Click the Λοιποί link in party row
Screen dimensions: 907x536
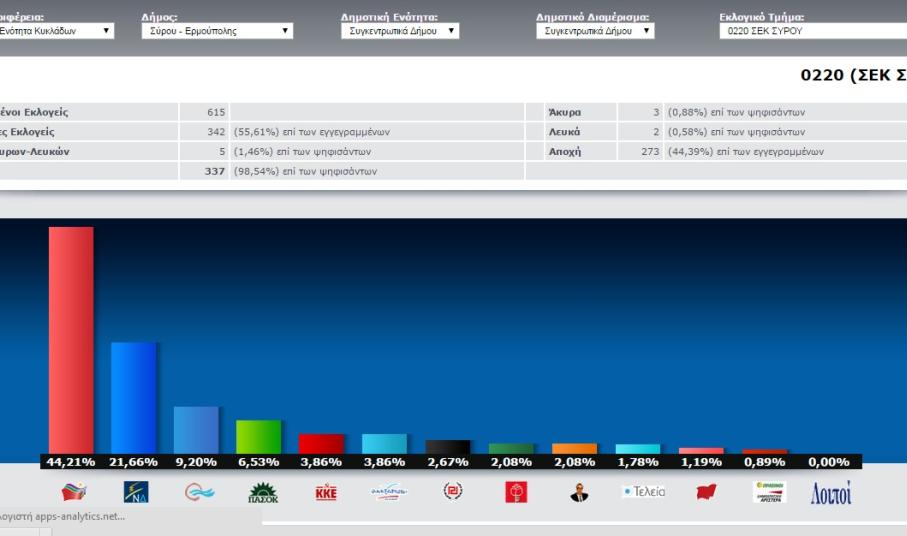pos(831,492)
